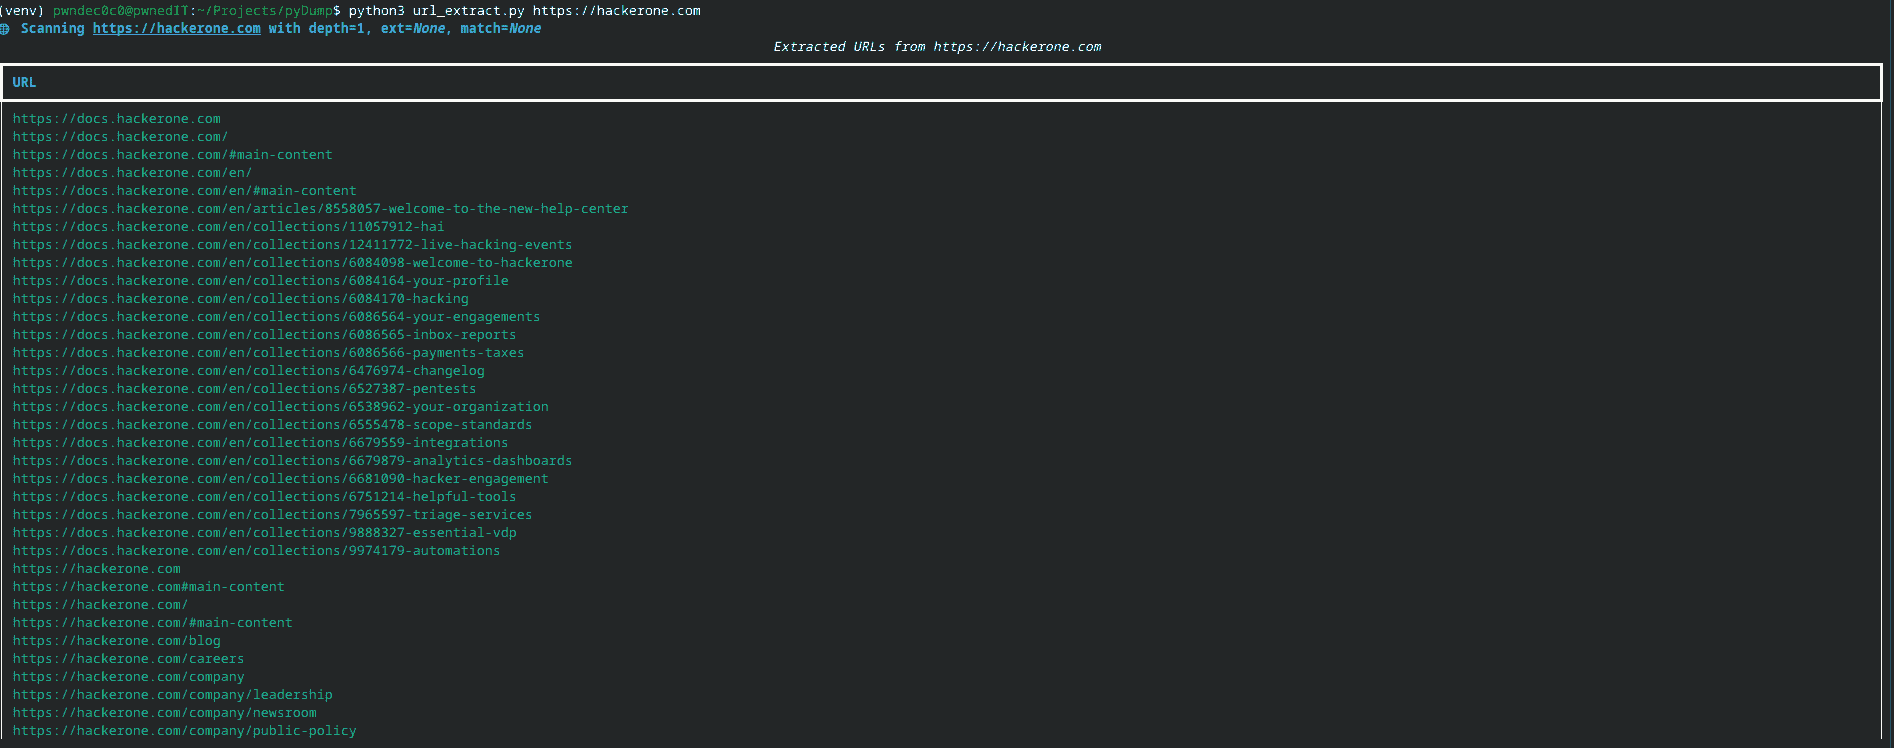Screen dimensions: 1894x748
Task: Open the hackerone.com/company/public-policy URL
Action: 185,731
